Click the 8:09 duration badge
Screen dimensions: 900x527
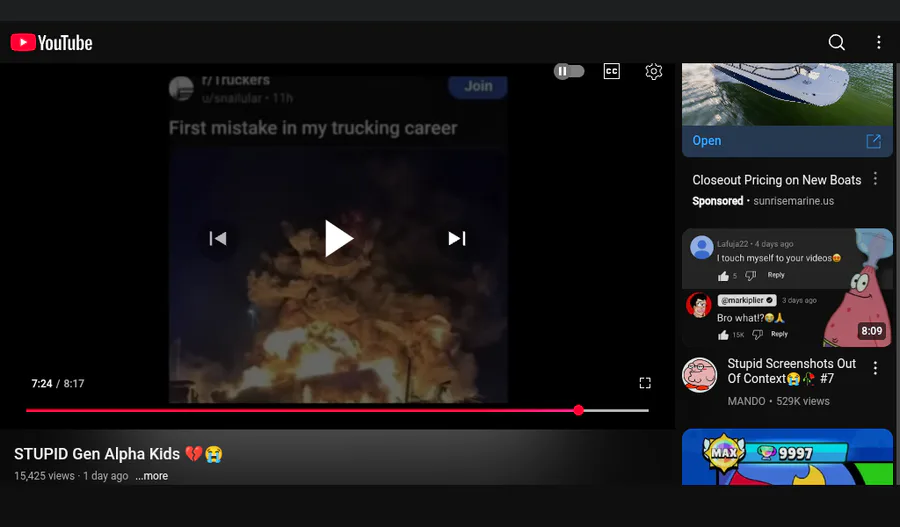coord(871,331)
